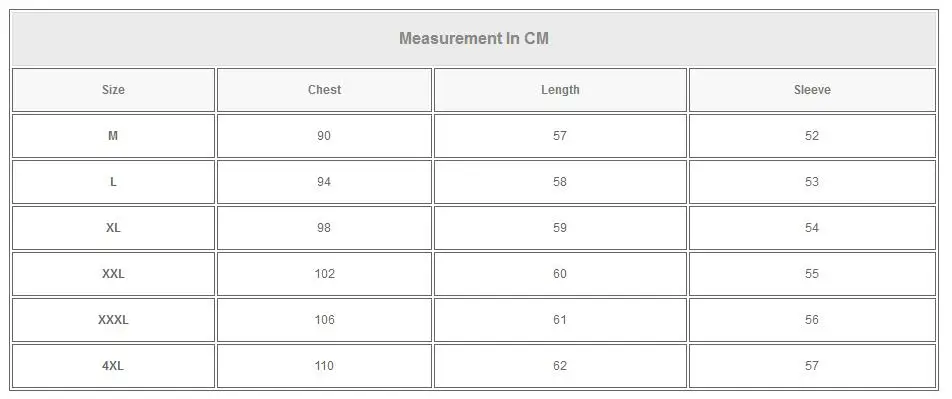The height and width of the screenshot is (399, 952).
Task: Select the Length column header
Action: [x=560, y=90]
